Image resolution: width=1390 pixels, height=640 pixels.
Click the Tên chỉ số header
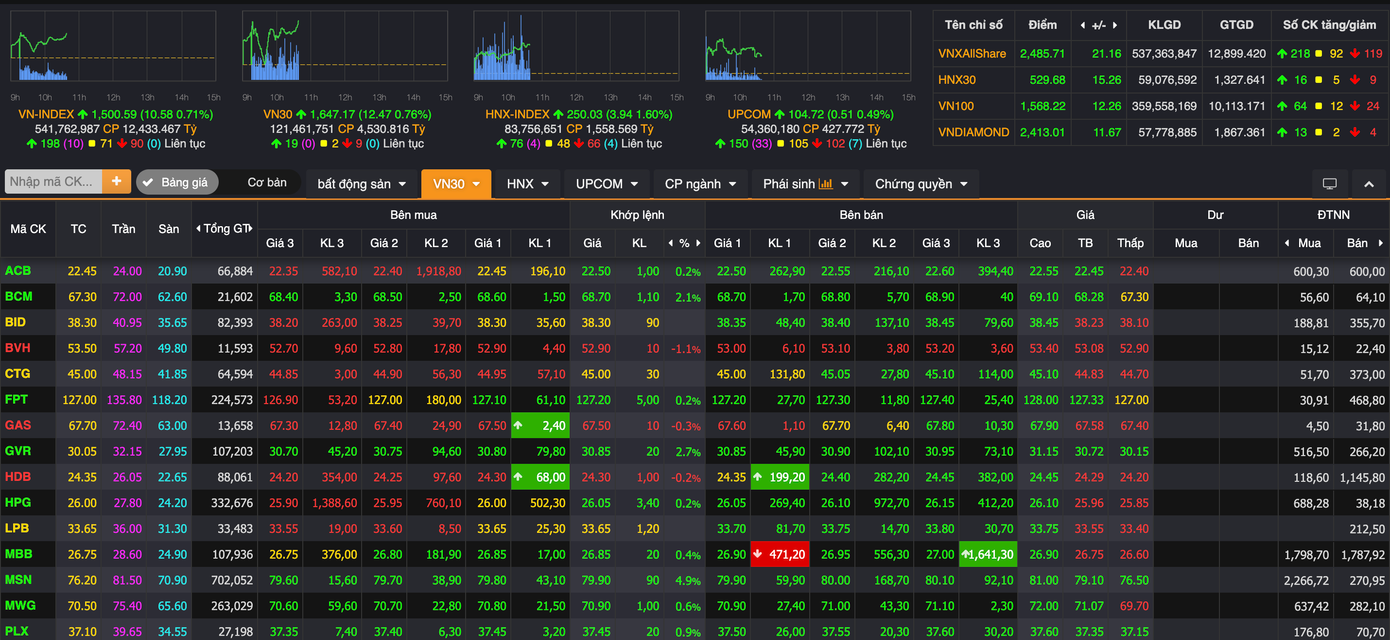[x=972, y=25]
